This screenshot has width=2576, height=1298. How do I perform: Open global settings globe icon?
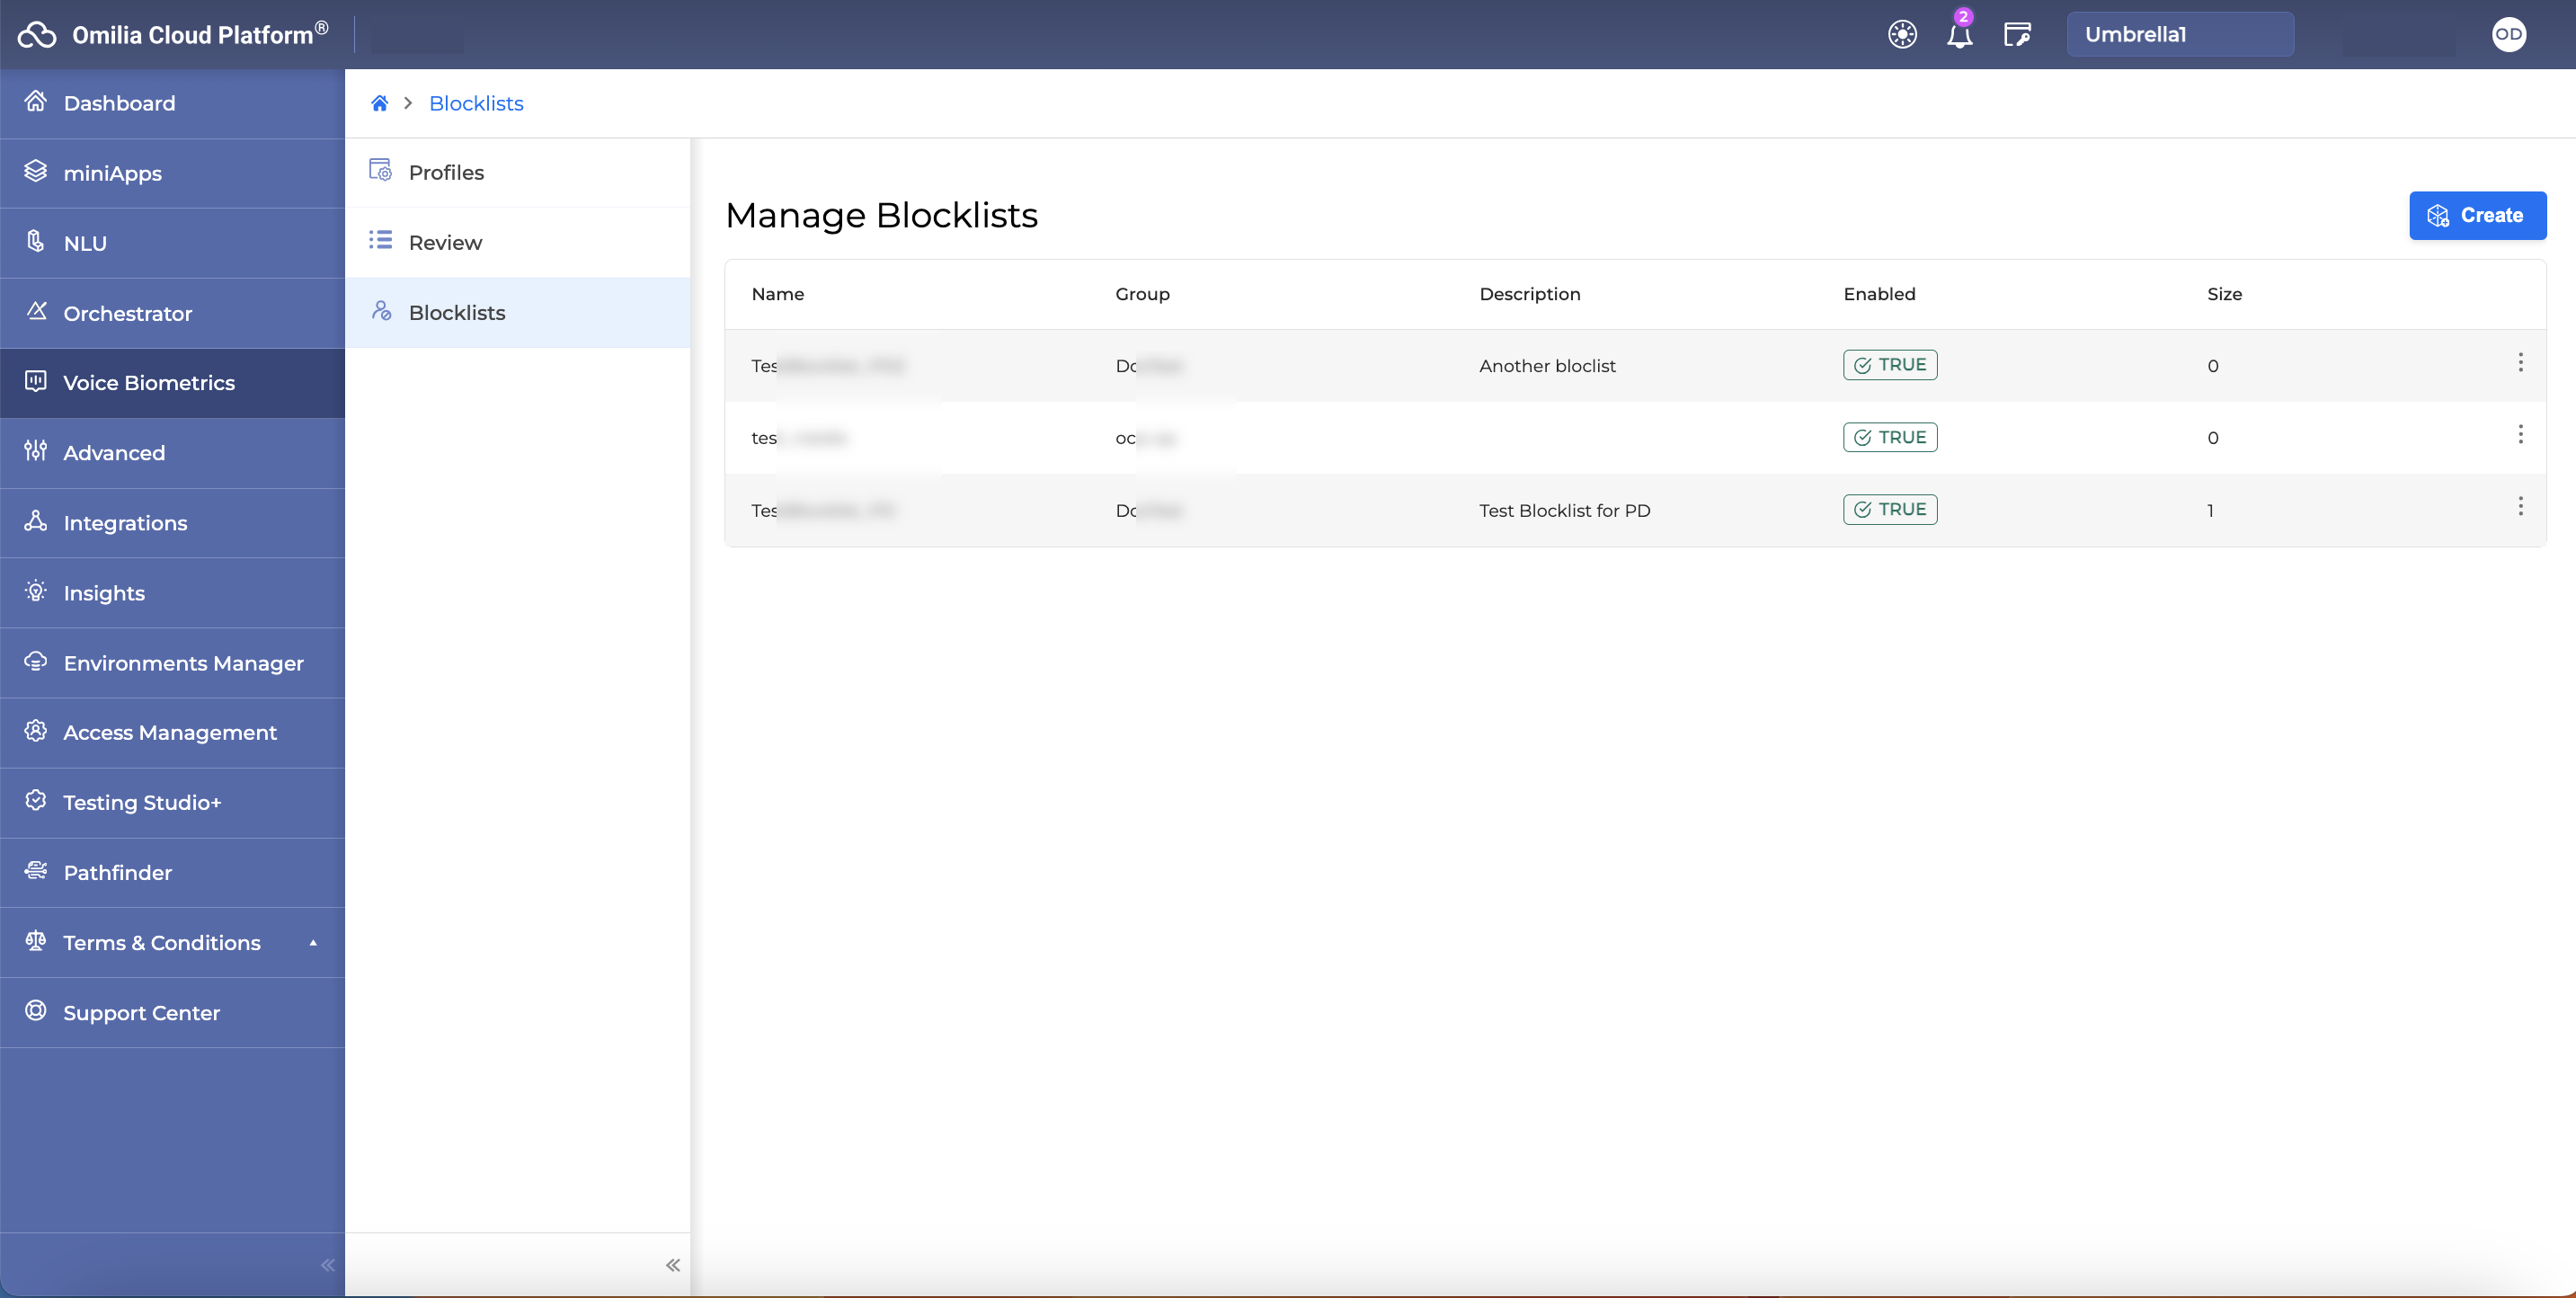coord(1905,33)
